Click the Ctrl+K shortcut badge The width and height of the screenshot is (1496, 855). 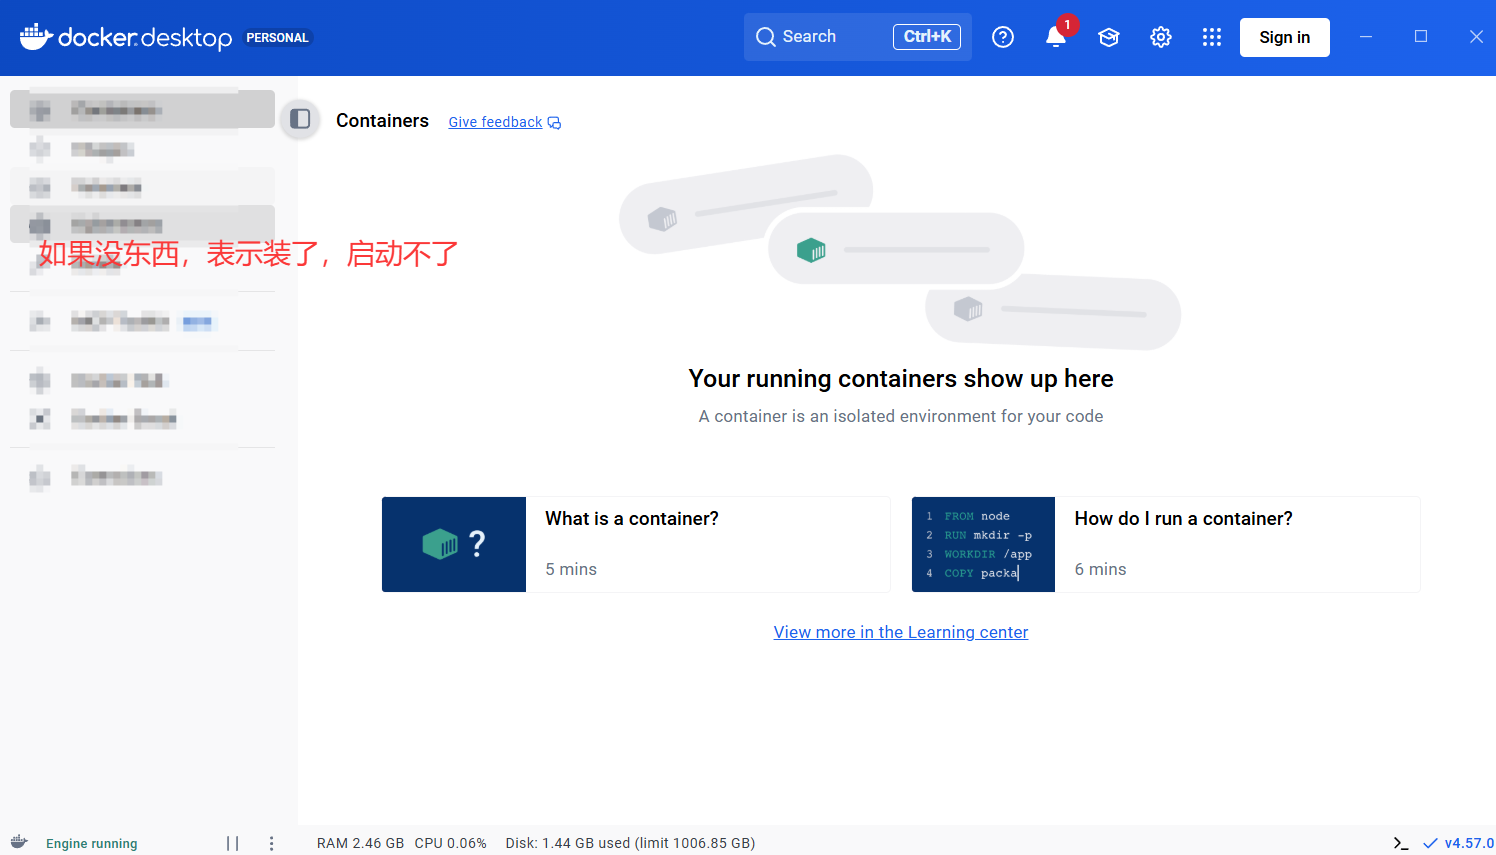(x=927, y=37)
